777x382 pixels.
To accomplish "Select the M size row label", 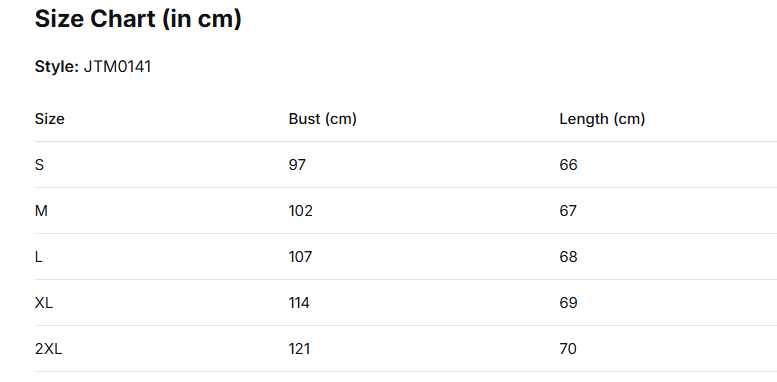I will pyautogui.click(x=41, y=211).
